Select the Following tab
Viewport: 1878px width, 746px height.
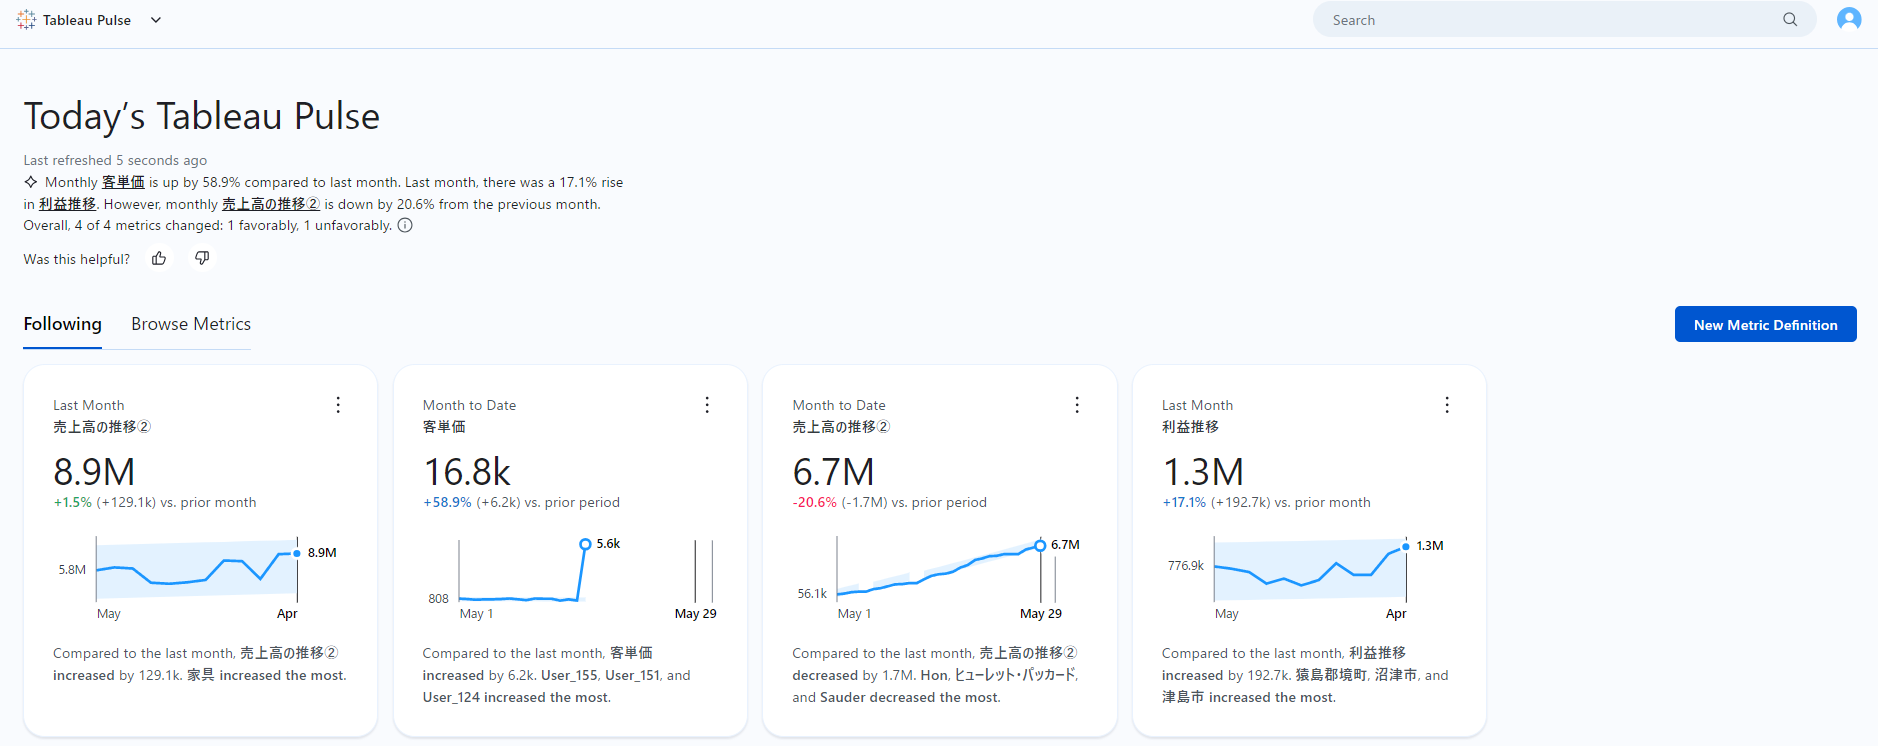click(x=63, y=324)
